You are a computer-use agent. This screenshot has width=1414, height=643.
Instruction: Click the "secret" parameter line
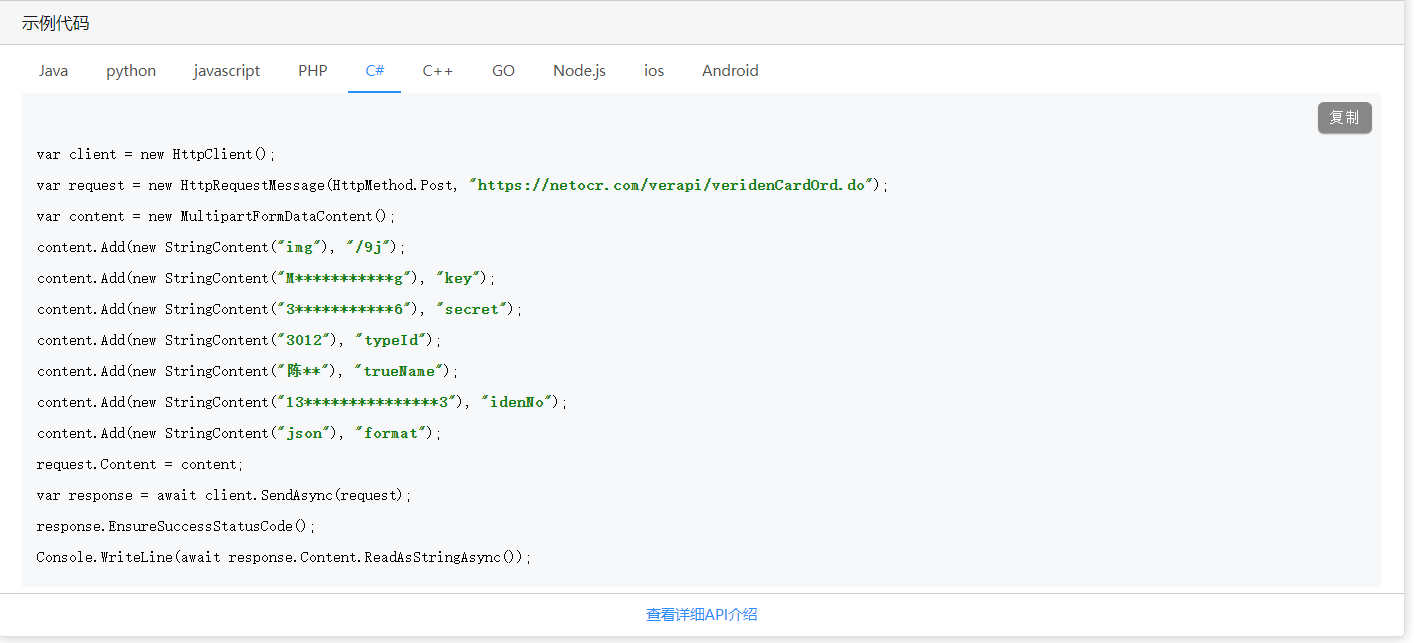[280, 309]
